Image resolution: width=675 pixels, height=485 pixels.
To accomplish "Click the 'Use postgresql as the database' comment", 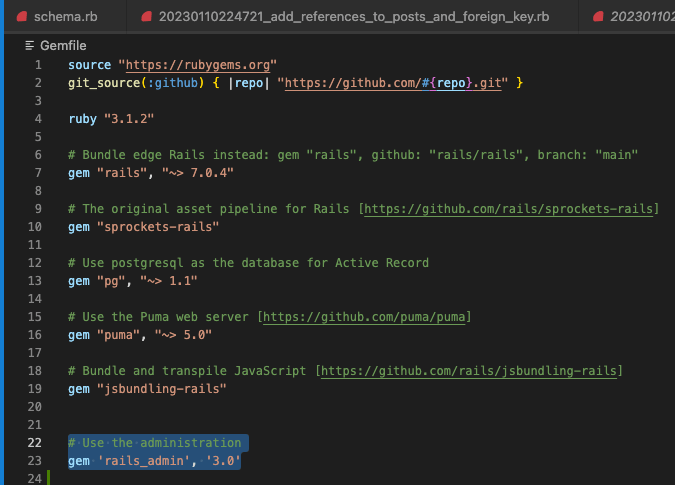I will coord(248,263).
